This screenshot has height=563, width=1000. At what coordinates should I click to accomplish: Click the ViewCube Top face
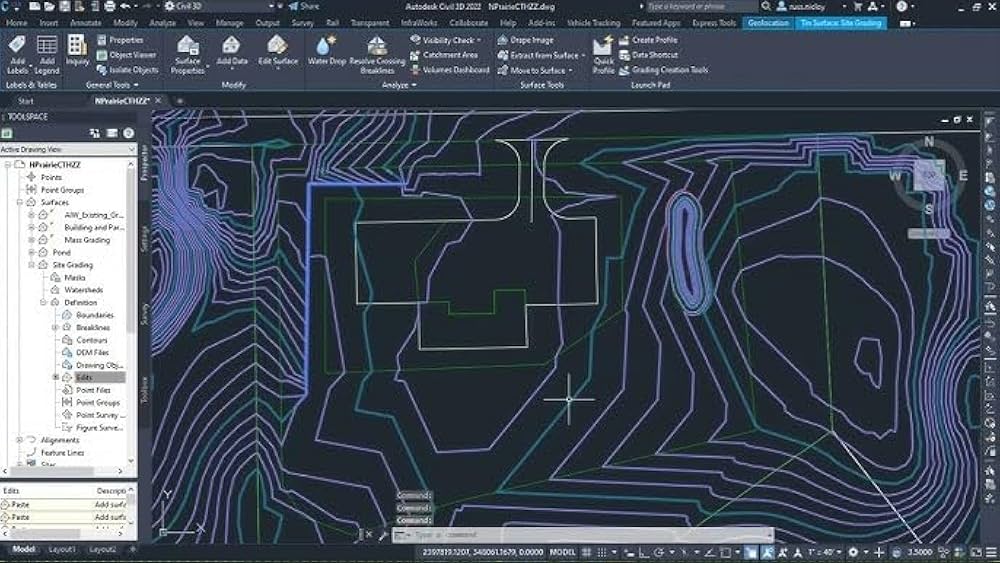point(929,175)
